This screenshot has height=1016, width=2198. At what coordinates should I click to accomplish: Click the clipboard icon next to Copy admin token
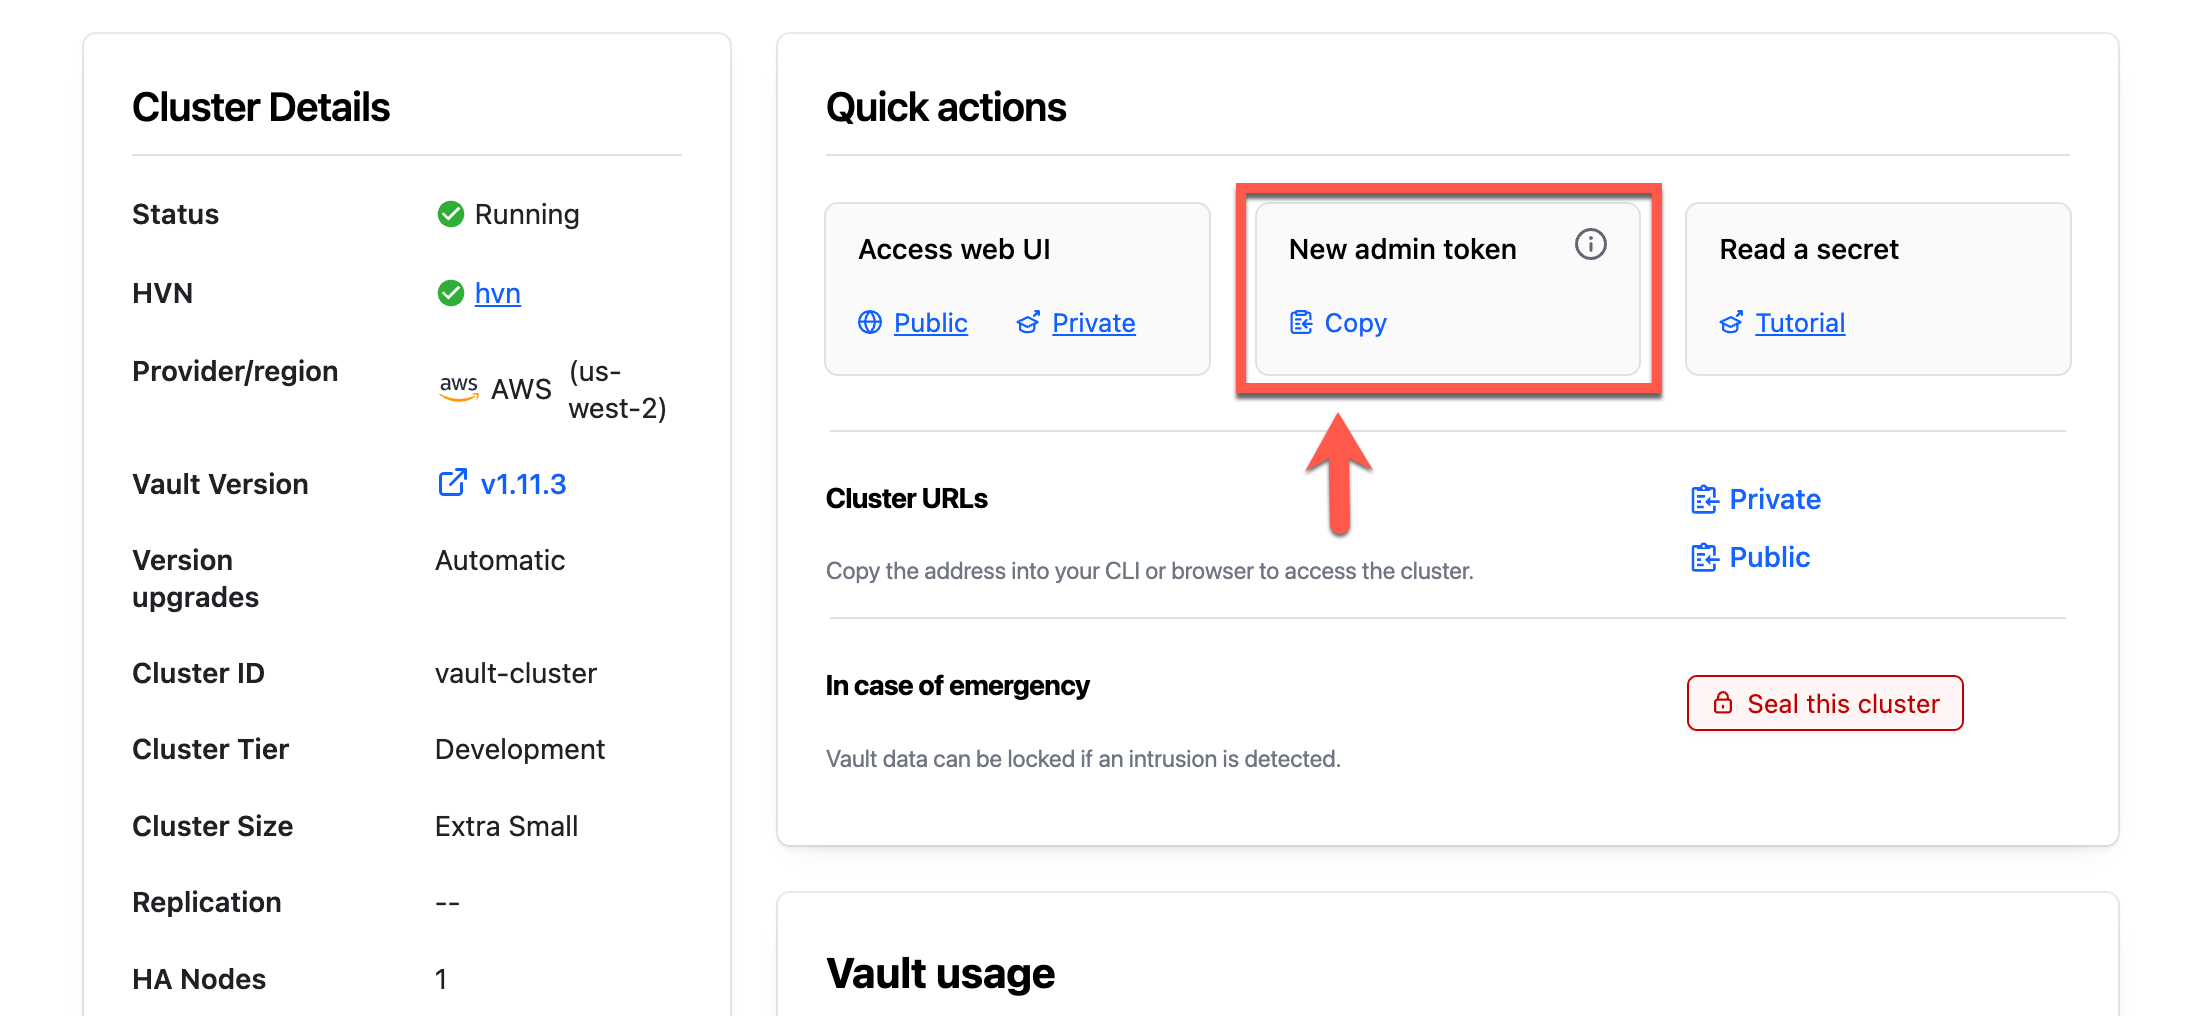1300,322
